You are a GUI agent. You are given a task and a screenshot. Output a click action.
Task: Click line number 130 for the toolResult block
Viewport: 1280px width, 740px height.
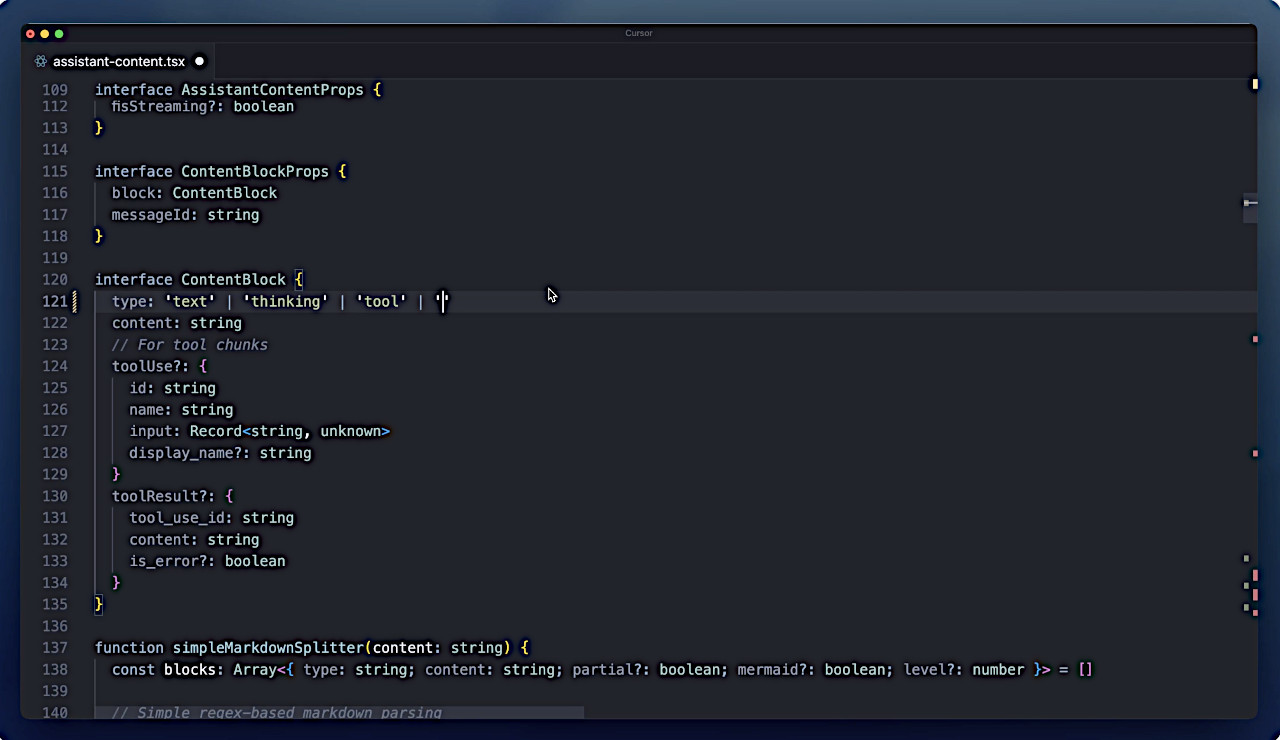click(55, 496)
